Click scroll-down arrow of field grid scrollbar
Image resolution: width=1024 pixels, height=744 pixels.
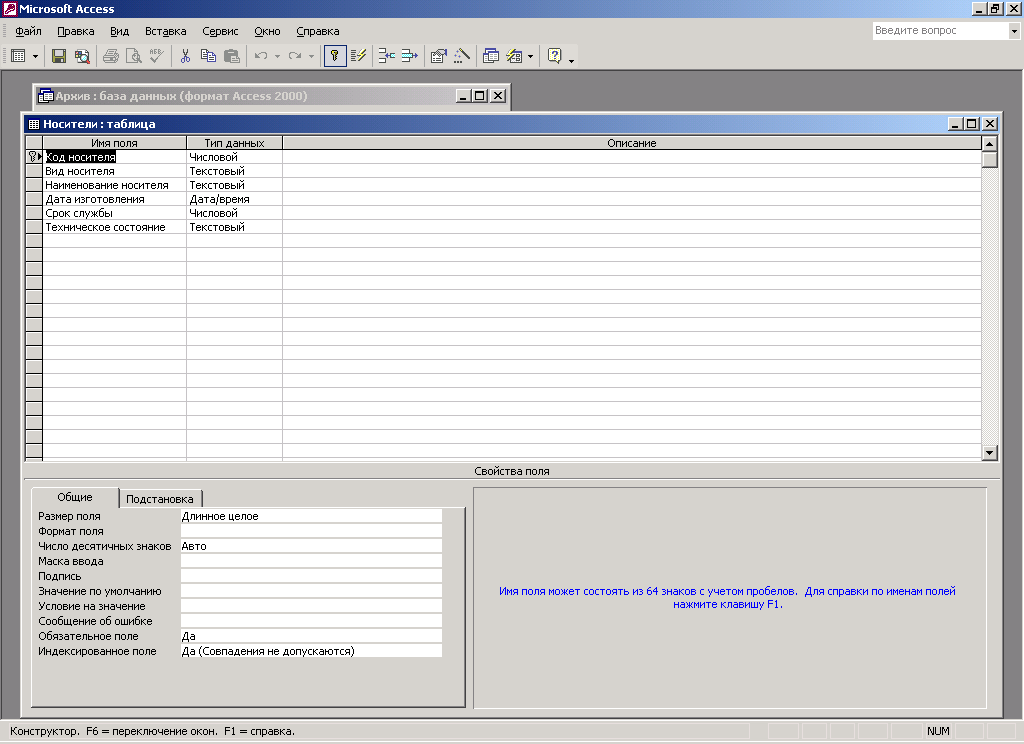(990, 453)
